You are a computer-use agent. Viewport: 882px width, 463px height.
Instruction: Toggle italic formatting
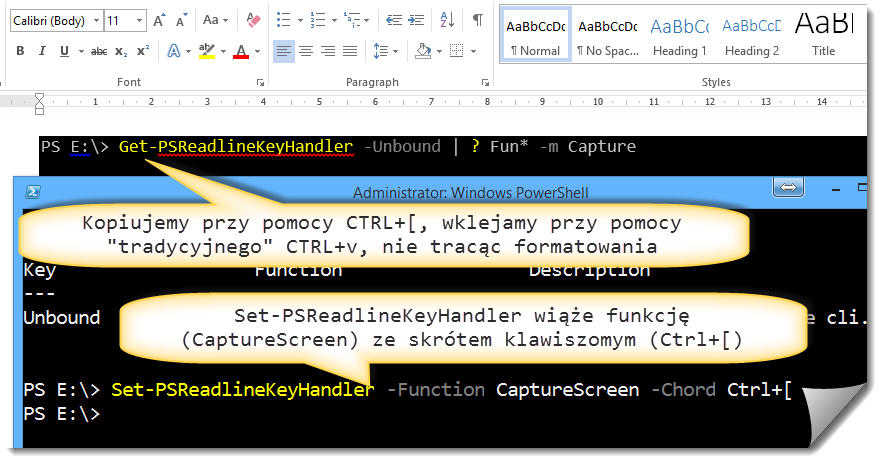tap(42, 51)
